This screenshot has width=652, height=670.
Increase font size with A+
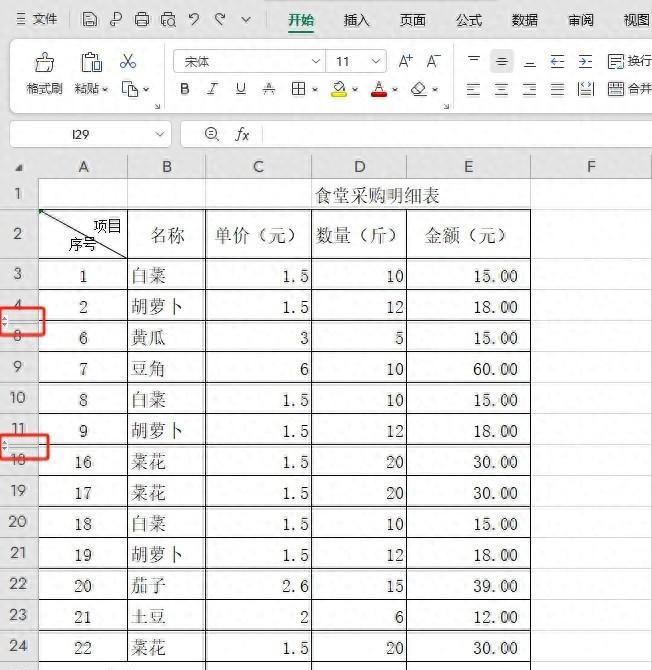click(405, 61)
